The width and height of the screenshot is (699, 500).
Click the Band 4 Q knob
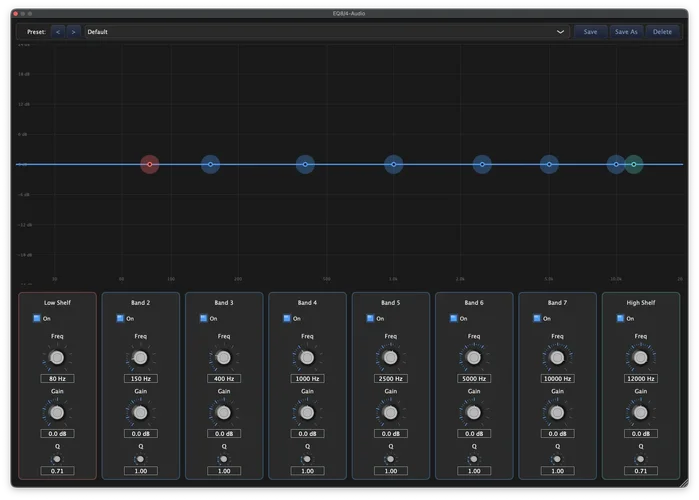(x=307, y=459)
